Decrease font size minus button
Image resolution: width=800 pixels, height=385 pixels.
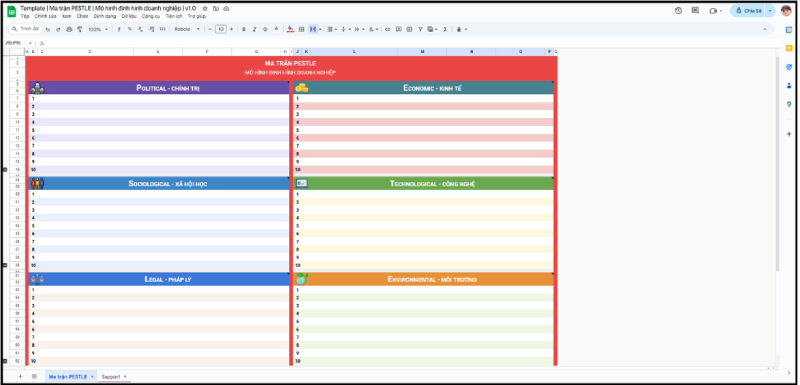pos(210,30)
